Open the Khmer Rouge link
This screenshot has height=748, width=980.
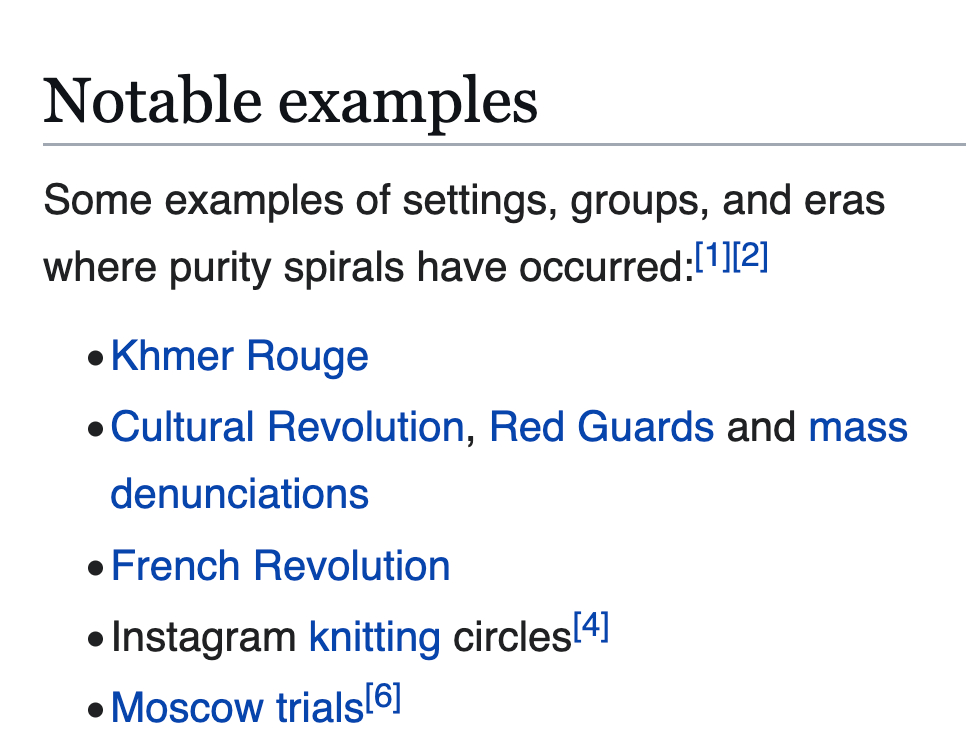coord(239,357)
